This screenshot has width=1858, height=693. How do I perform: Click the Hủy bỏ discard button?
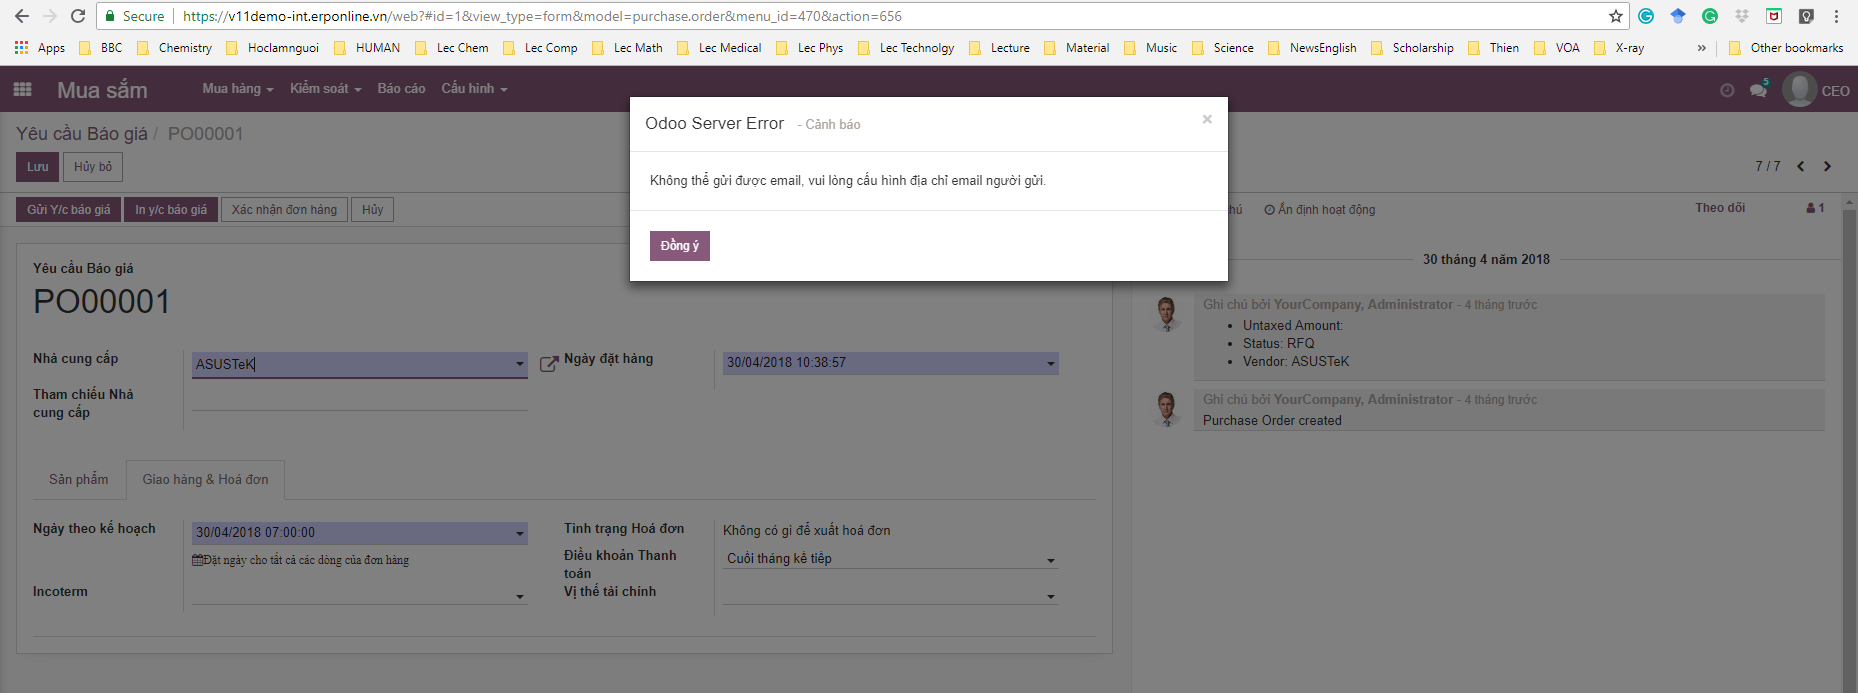pos(93,167)
